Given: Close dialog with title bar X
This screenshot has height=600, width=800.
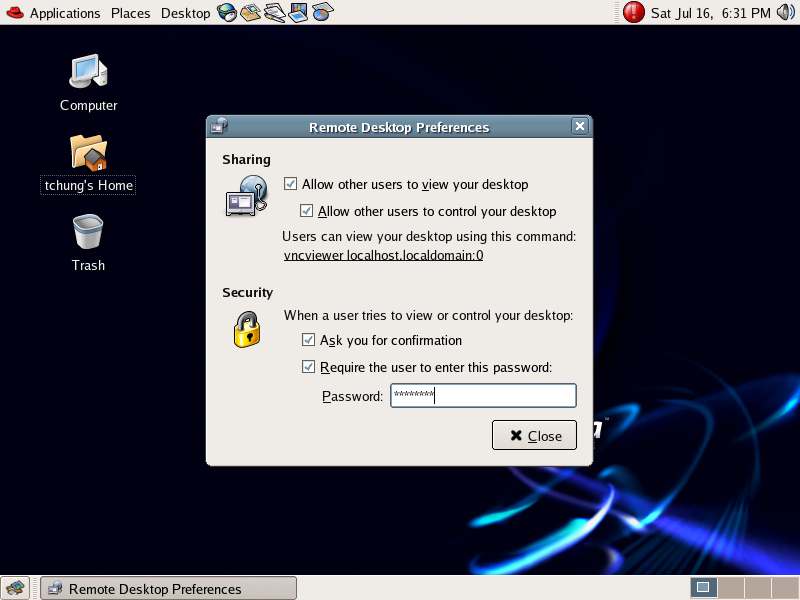Looking at the screenshot, I should 580,126.
